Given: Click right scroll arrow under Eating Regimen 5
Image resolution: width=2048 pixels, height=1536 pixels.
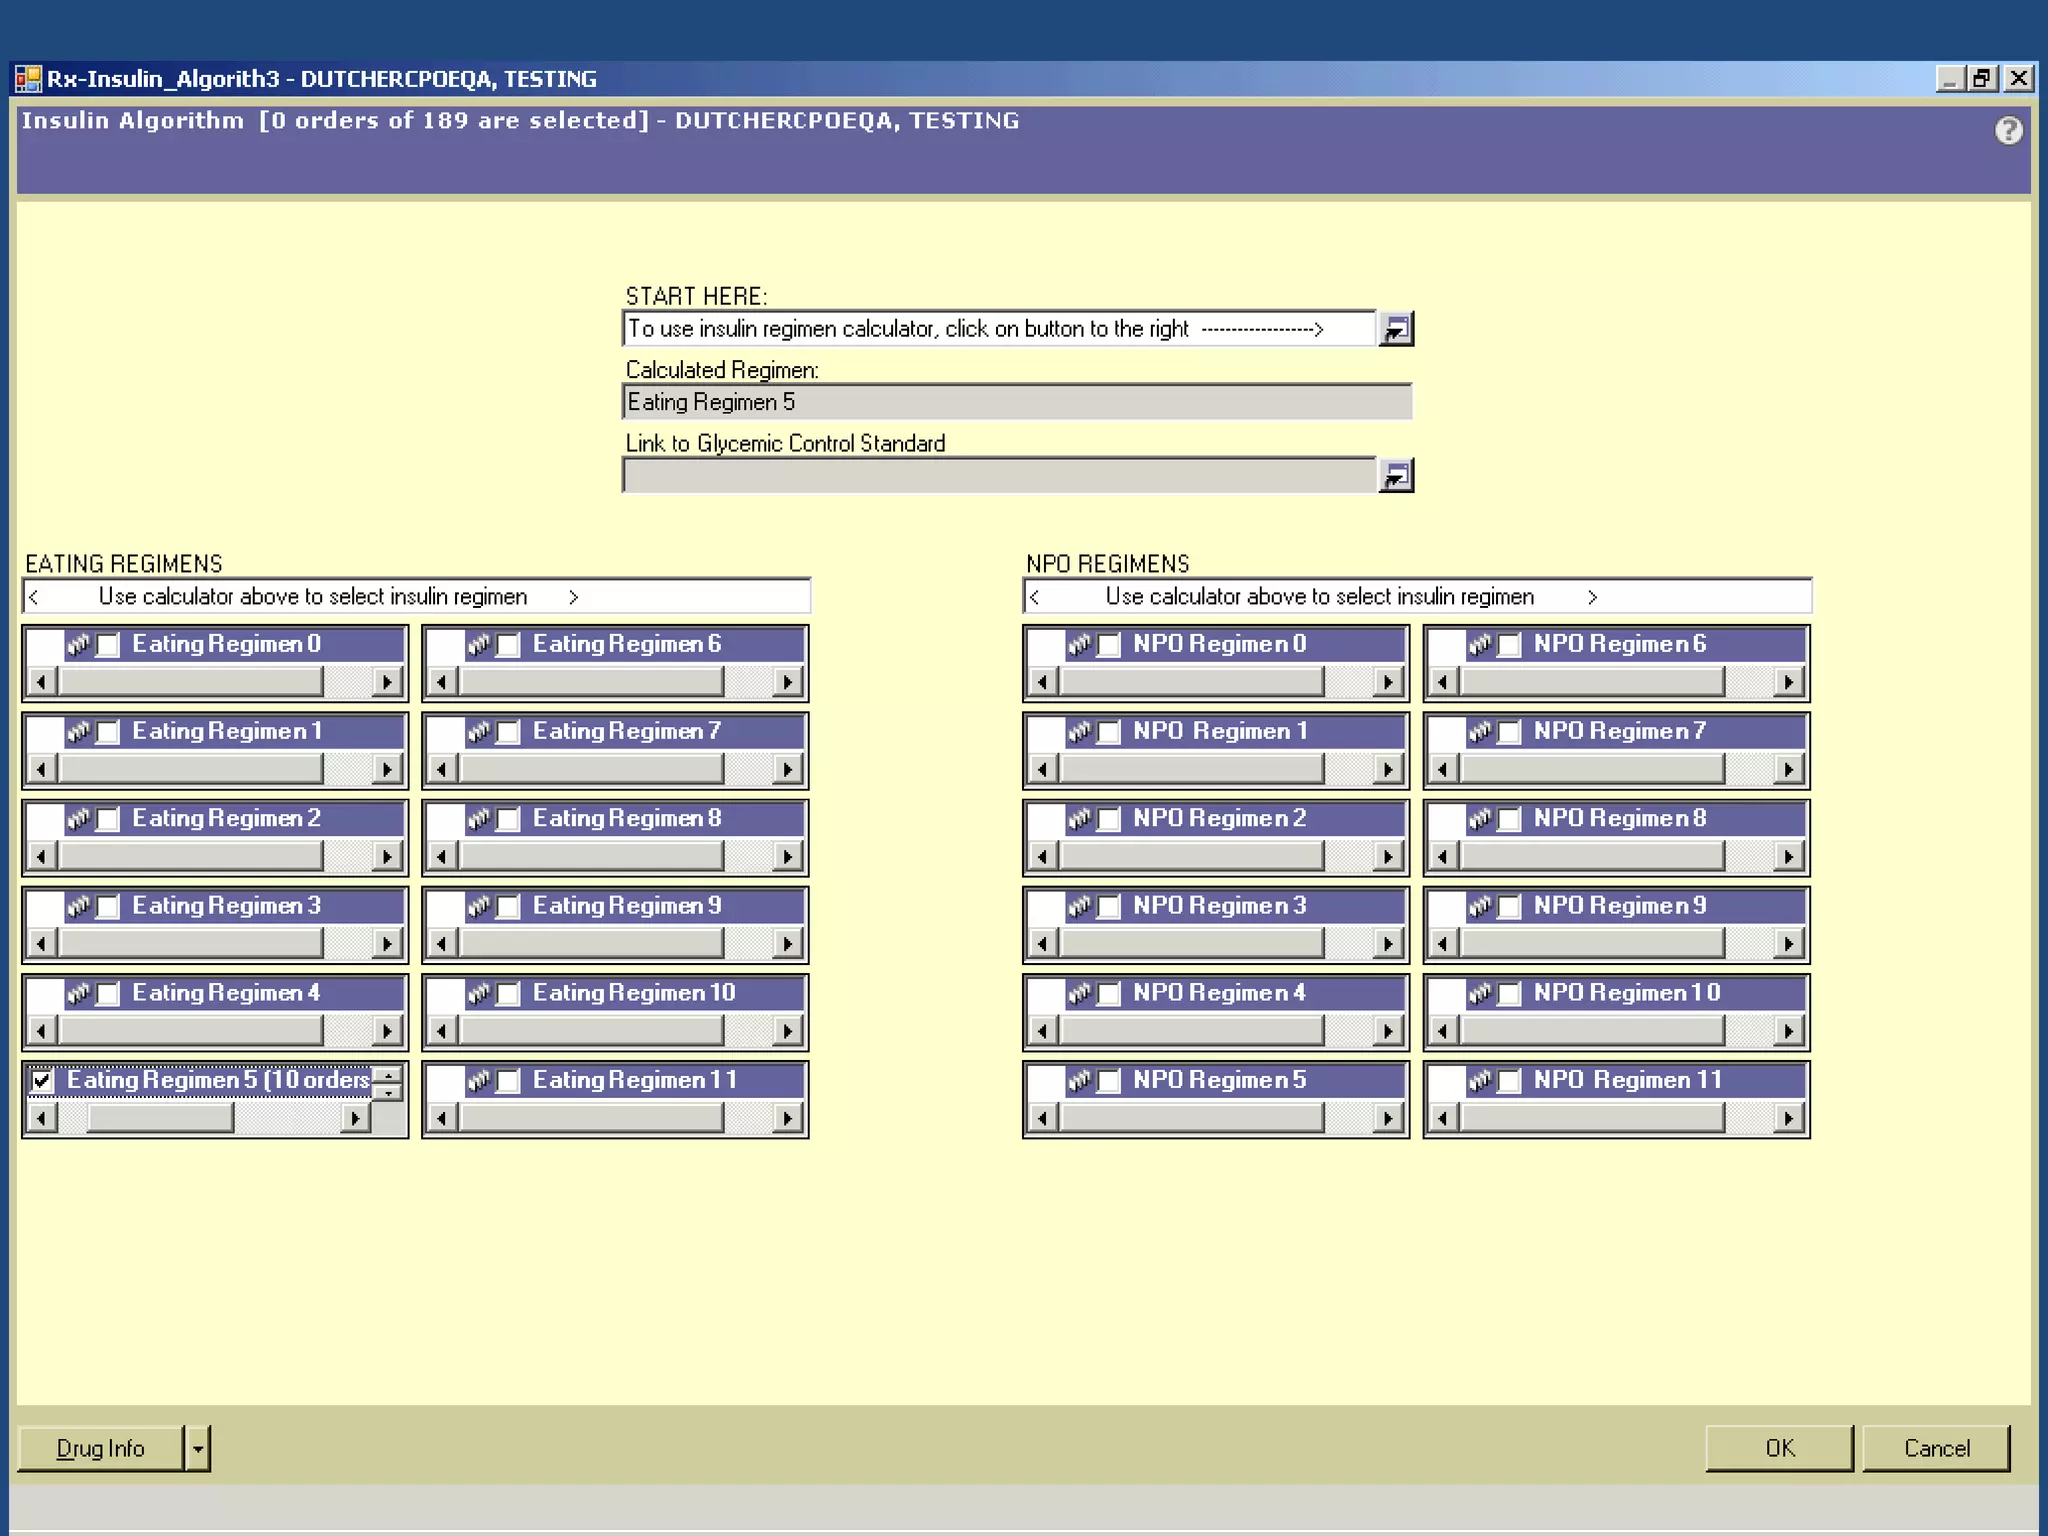Looking at the screenshot, I should tap(354, 1117).
